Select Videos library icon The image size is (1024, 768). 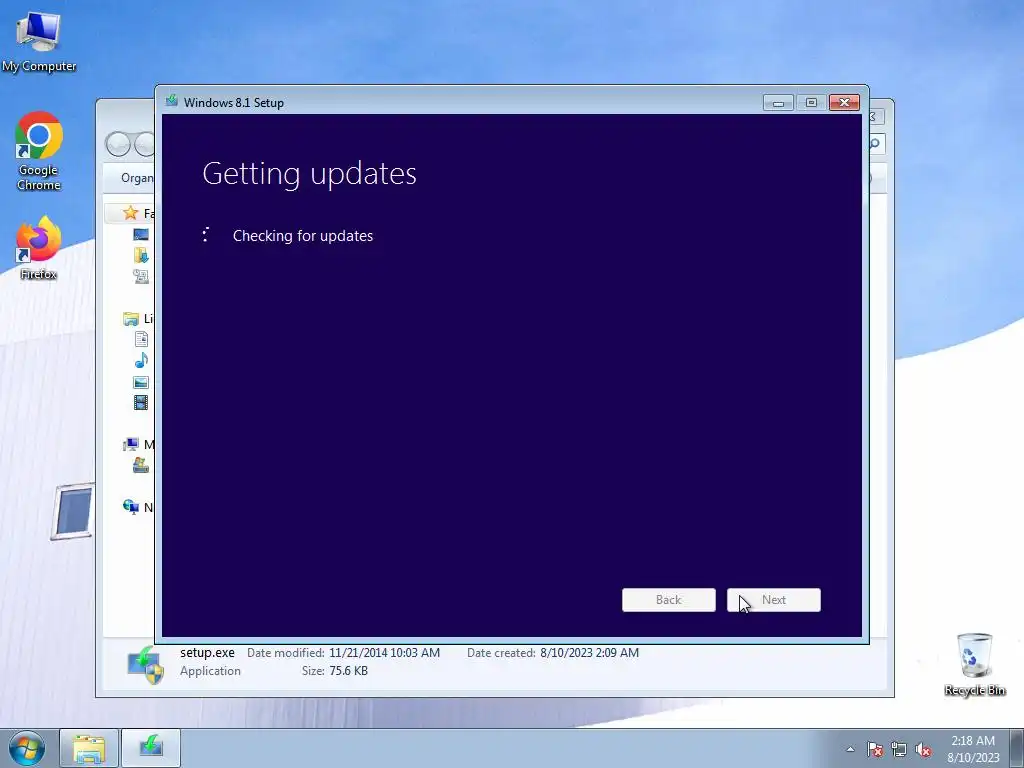click(x=141, y=403)
